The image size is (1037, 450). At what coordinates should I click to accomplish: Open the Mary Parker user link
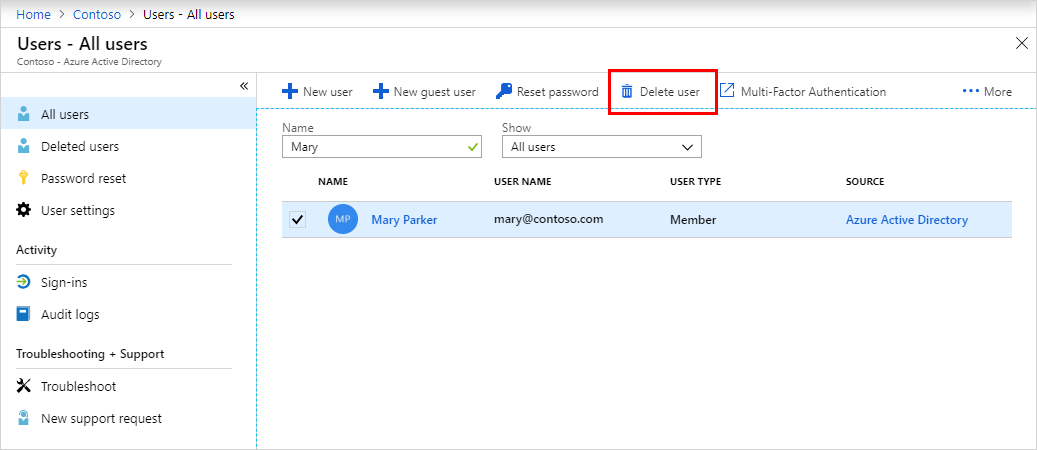click(x=404, y=220)
